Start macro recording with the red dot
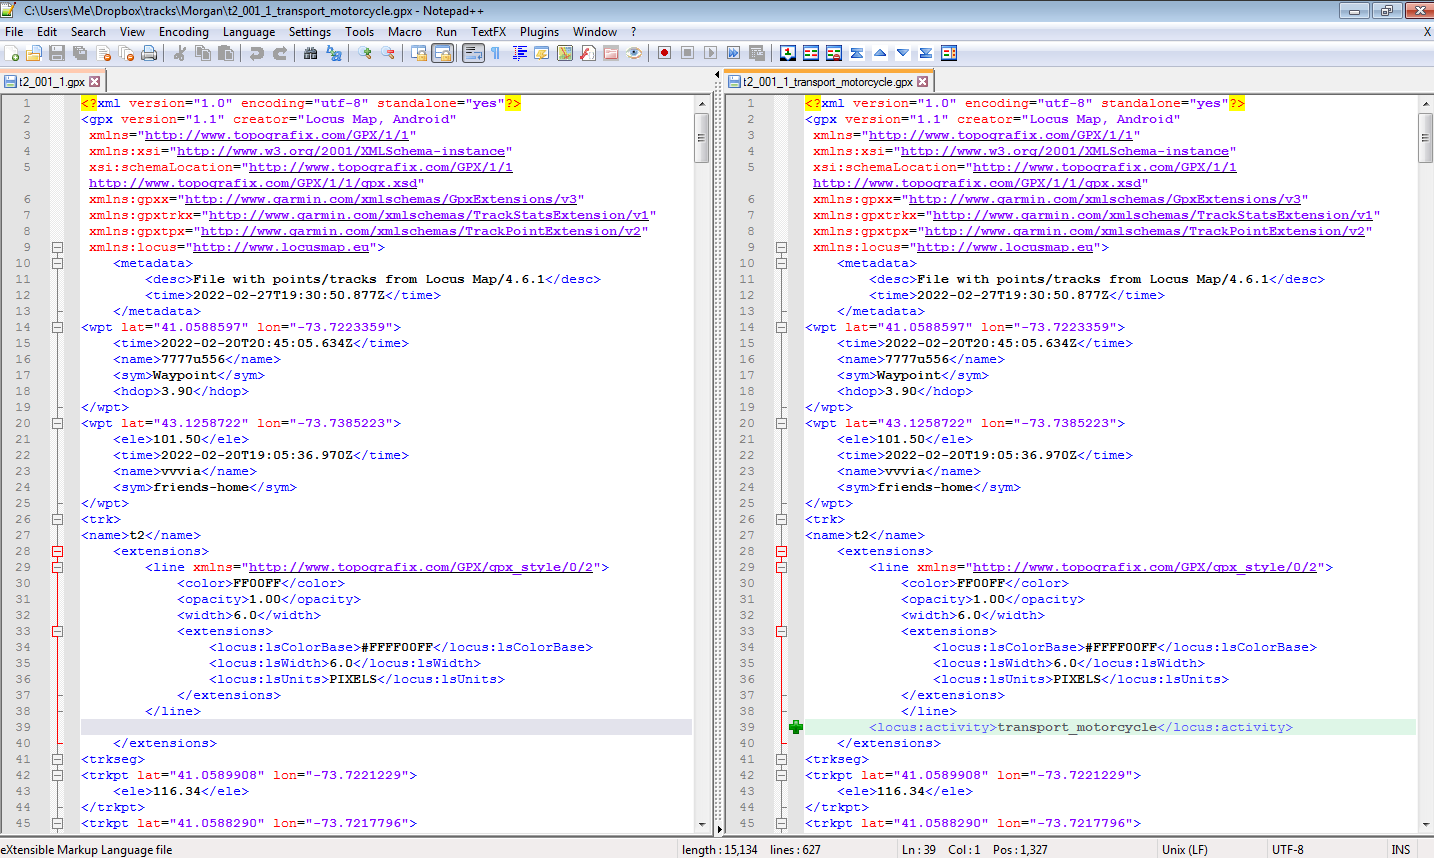The width and height of the screenshot is (1434, 858). point(664,53)
